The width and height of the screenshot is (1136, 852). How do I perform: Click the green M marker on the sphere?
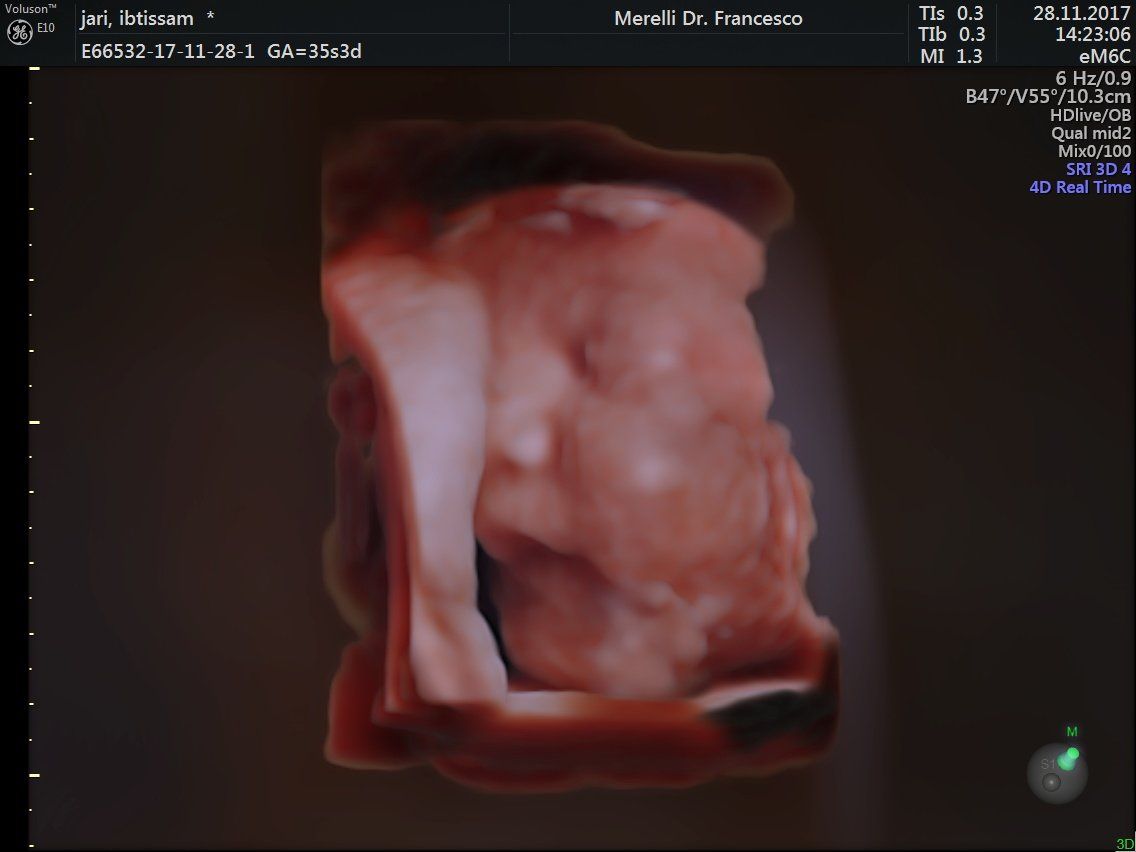tap(1072, 732)
